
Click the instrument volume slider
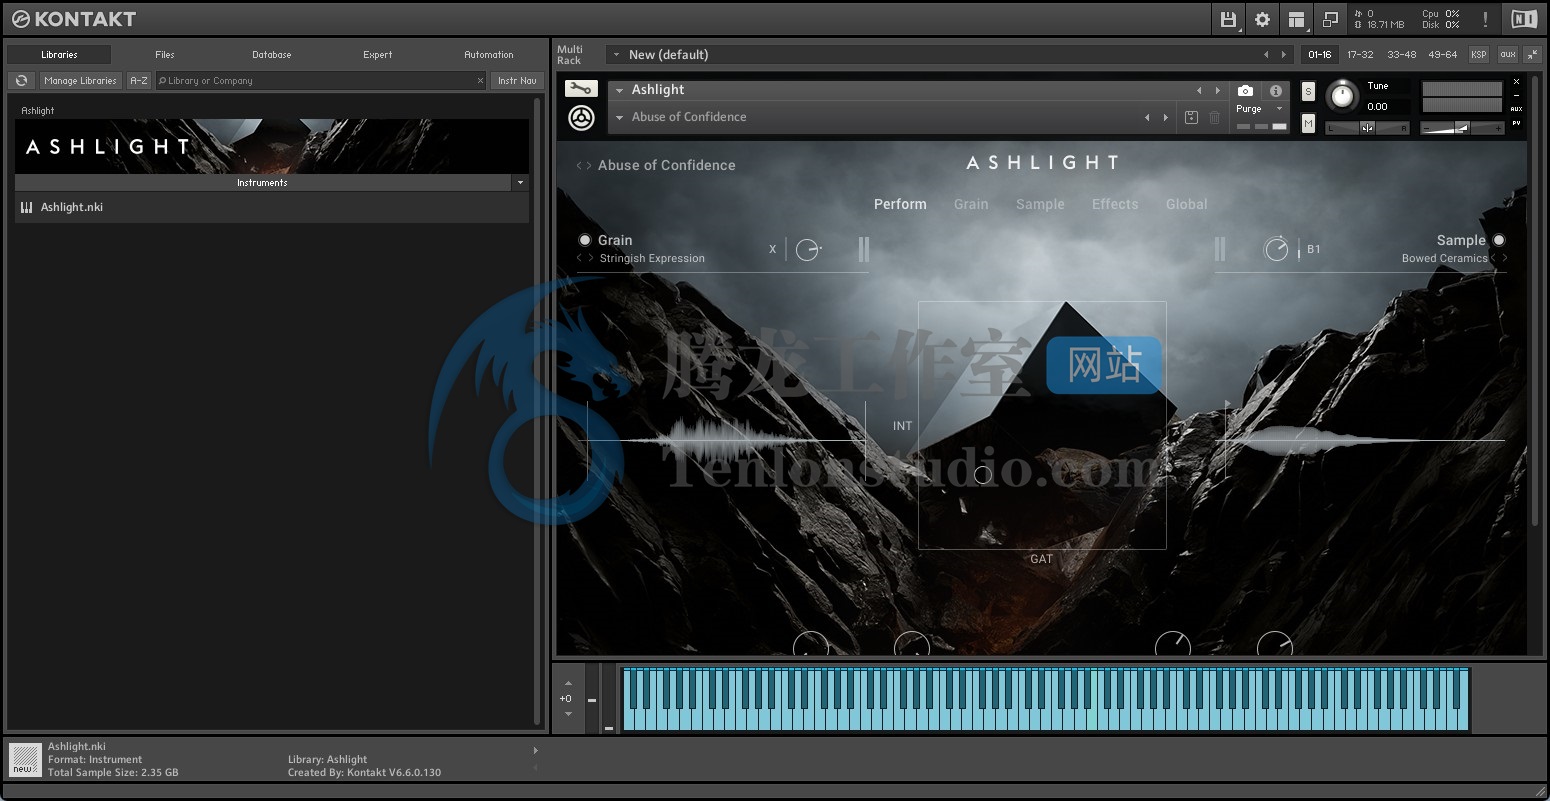pyautogui.click(x=1462, y=128)
